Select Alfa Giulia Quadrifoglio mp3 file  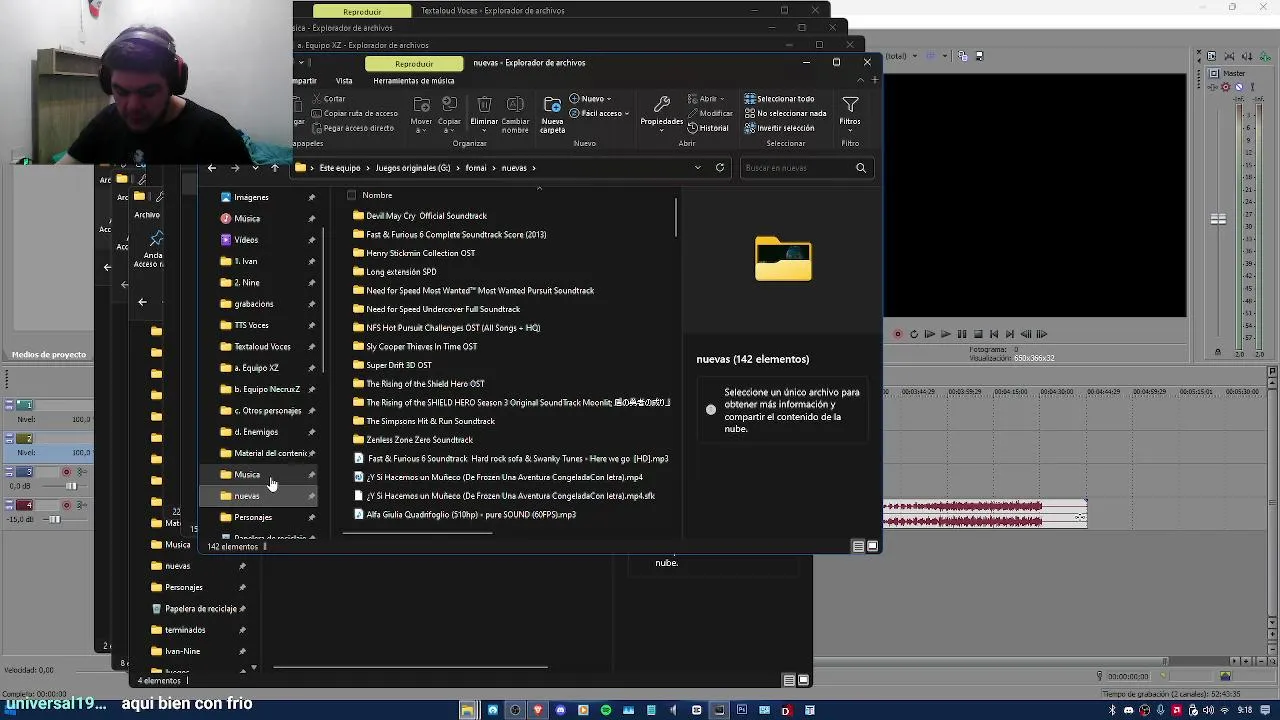click(470, 515)
